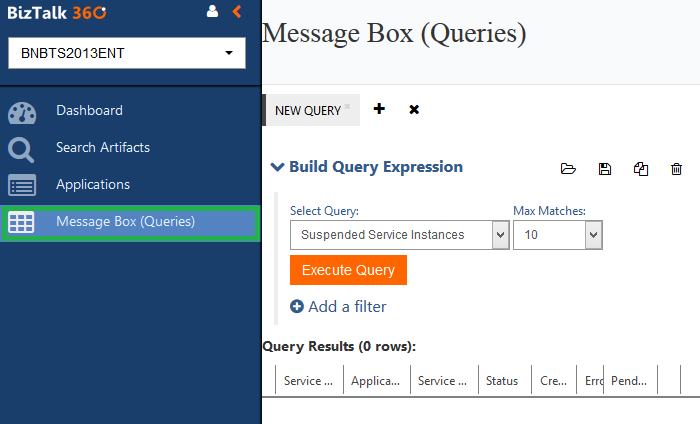This screenshot has height=424, width=700.
Task: Switch to the NEW QUERY tab
Action: coord(308,110)
